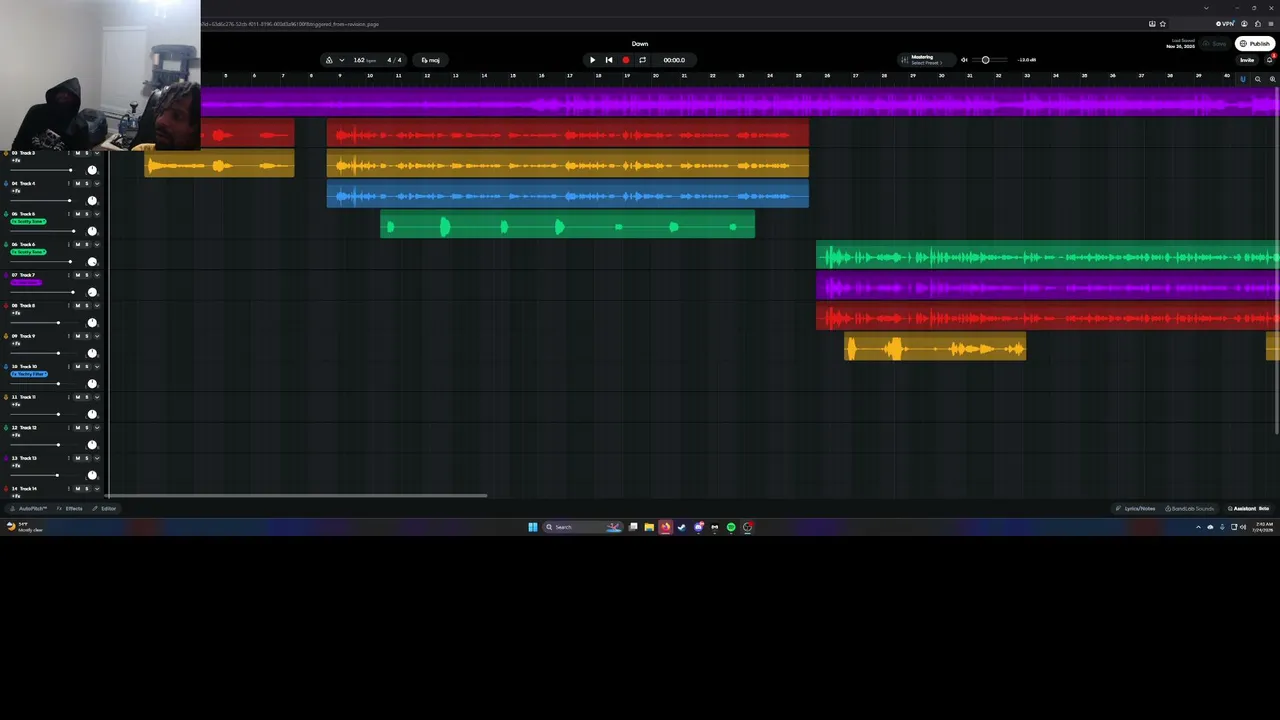This screenshot has height=720, width=1280.
Task: Solo Track 3
Action: pos(87,153)
